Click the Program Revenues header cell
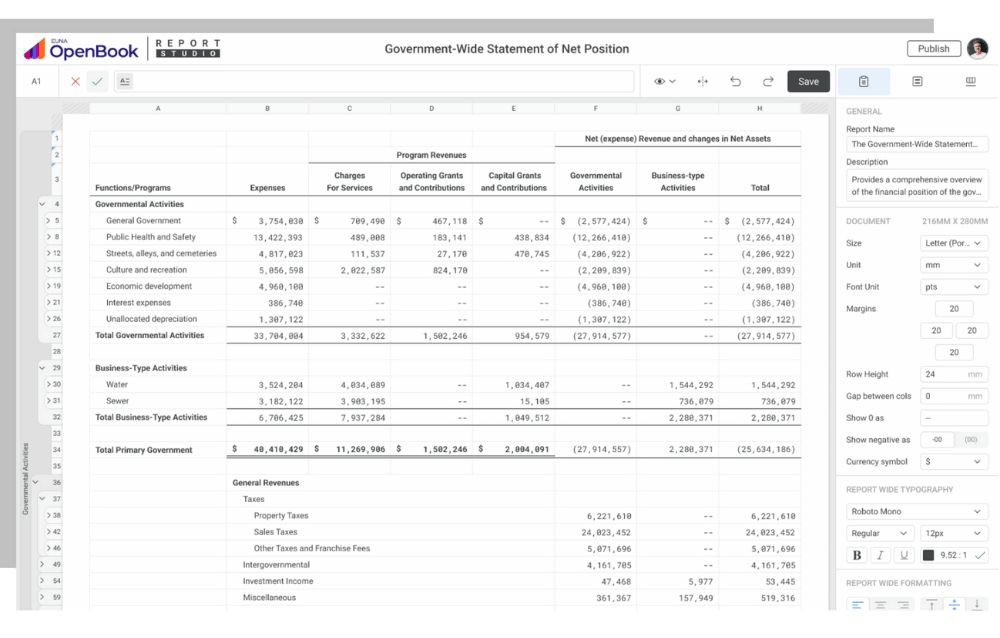Screen dimensions: 1000x638 pos(431,155)
